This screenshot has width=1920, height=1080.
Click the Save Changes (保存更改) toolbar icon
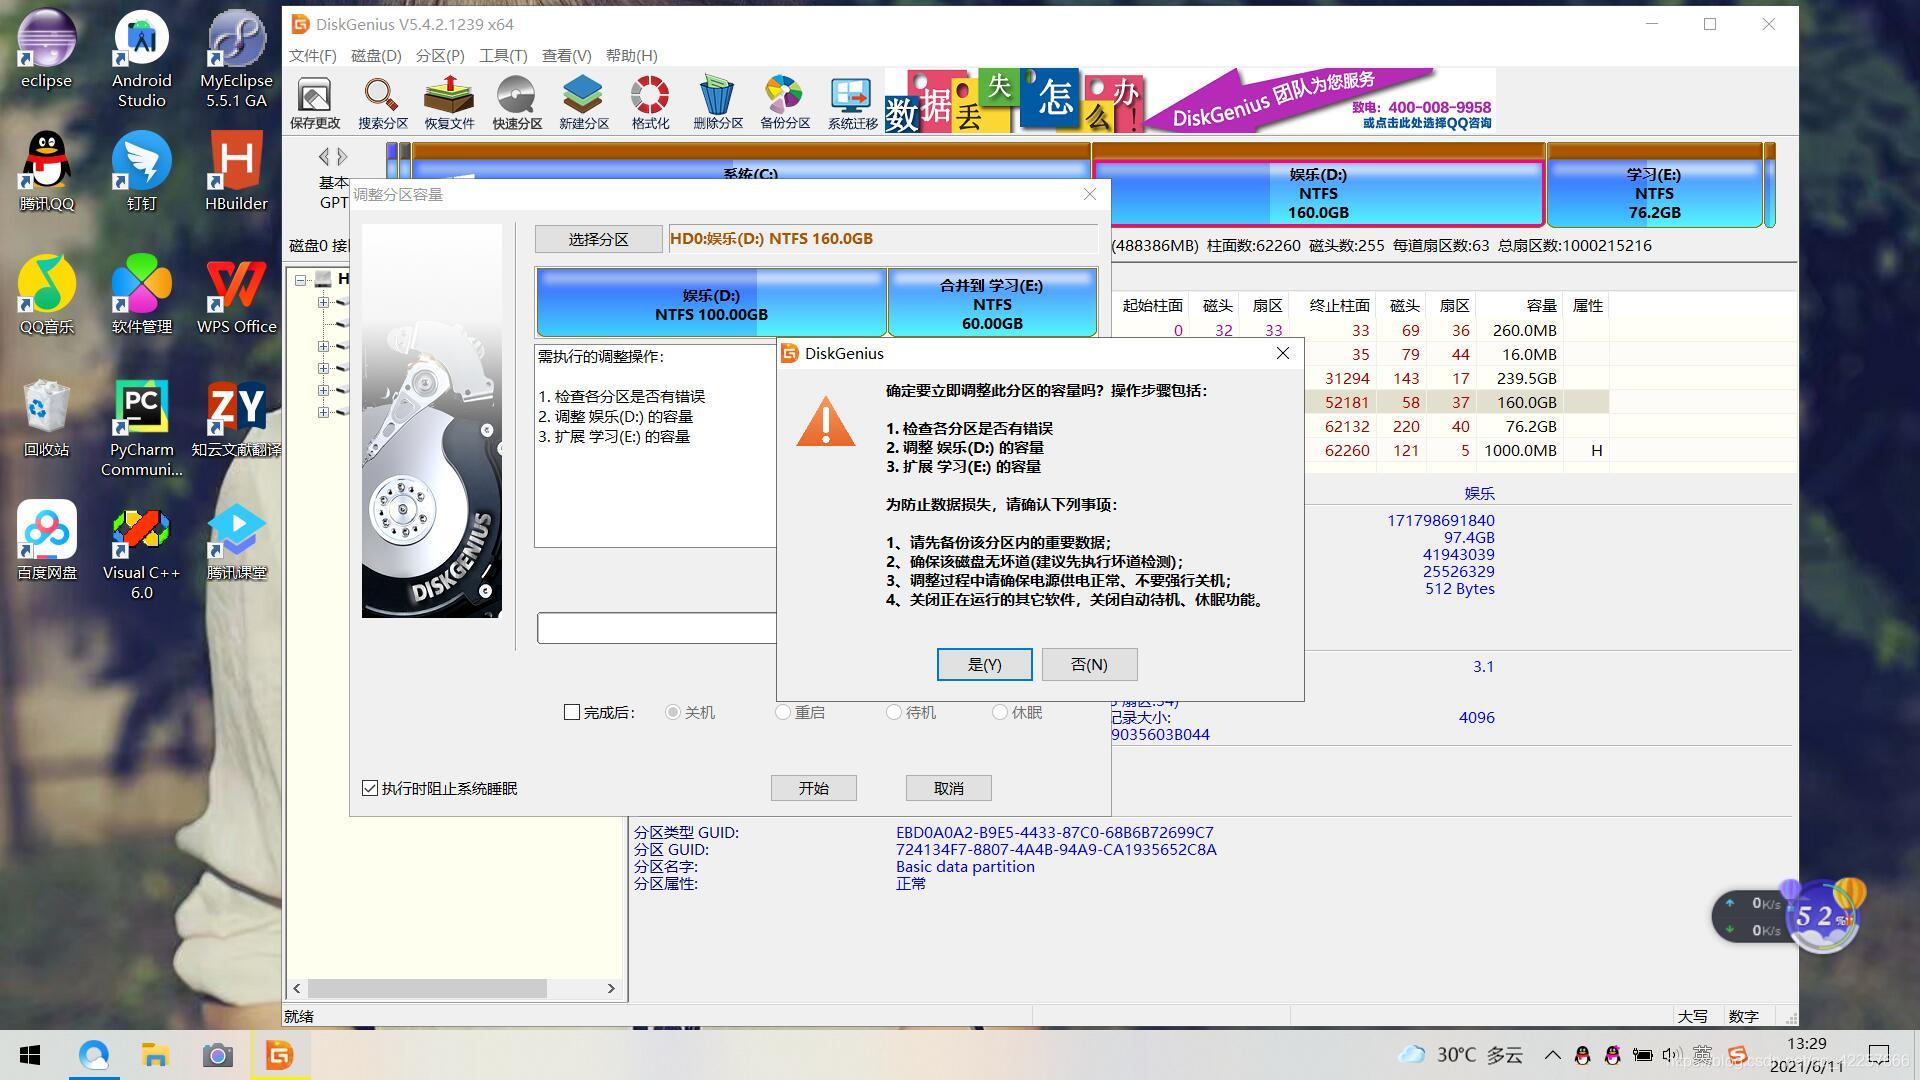314,103
